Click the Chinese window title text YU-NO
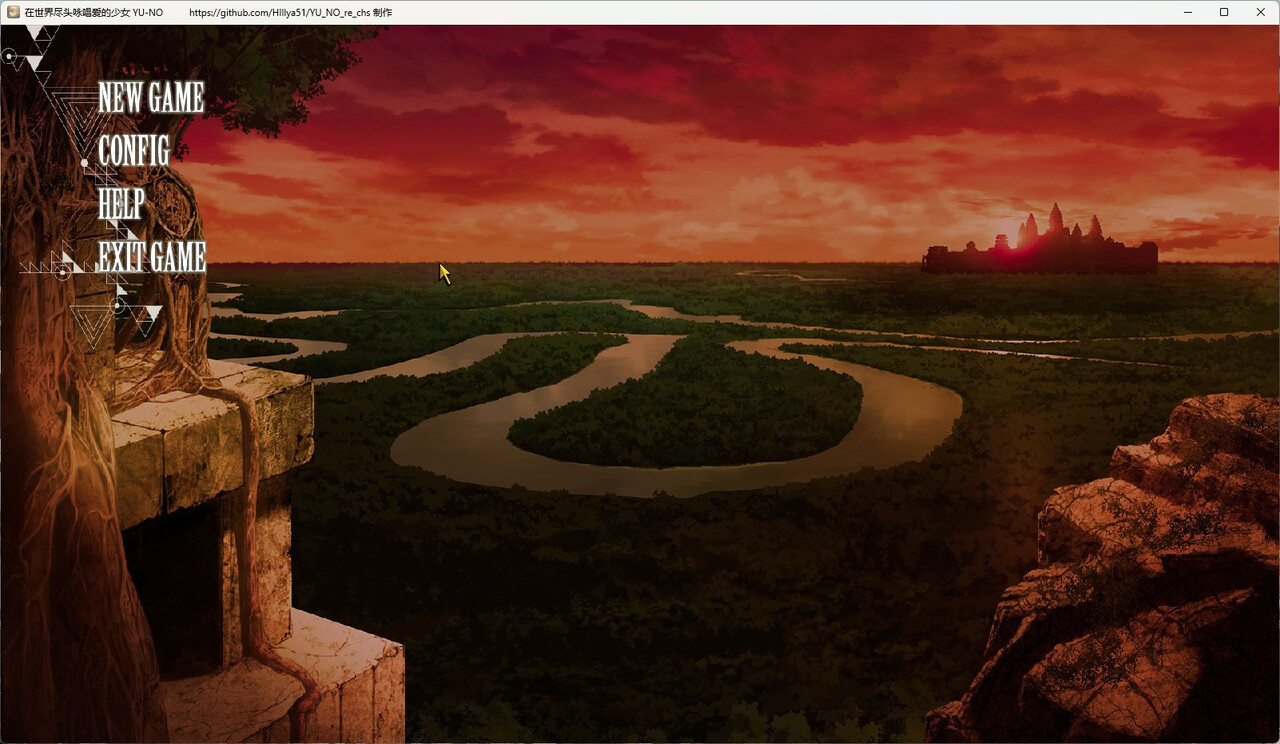Screen dimensions: 1280x744 coord(93,13)
